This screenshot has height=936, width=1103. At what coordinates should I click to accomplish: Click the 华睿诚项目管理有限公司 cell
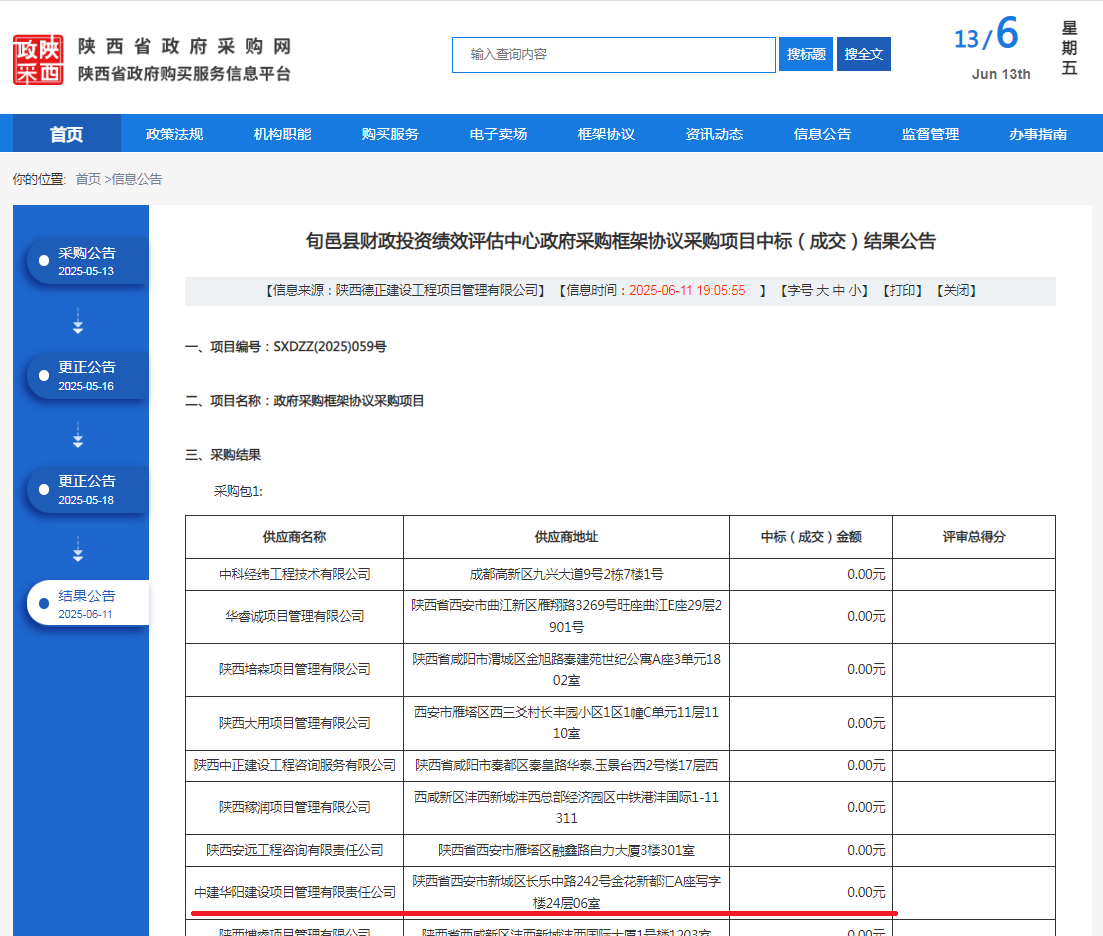(295, 617)
